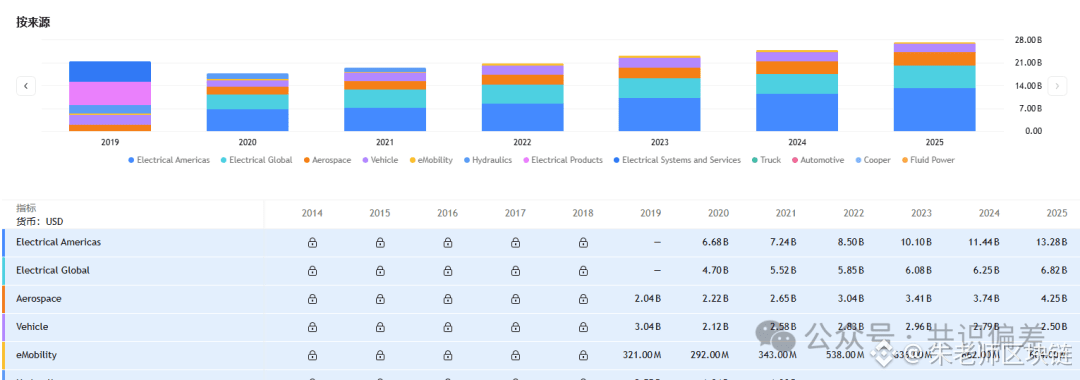Click lock icon for Vehicle 2015
Image resolution: width=1080 pixels, height=380 pixels.
(x=380, y=327)
